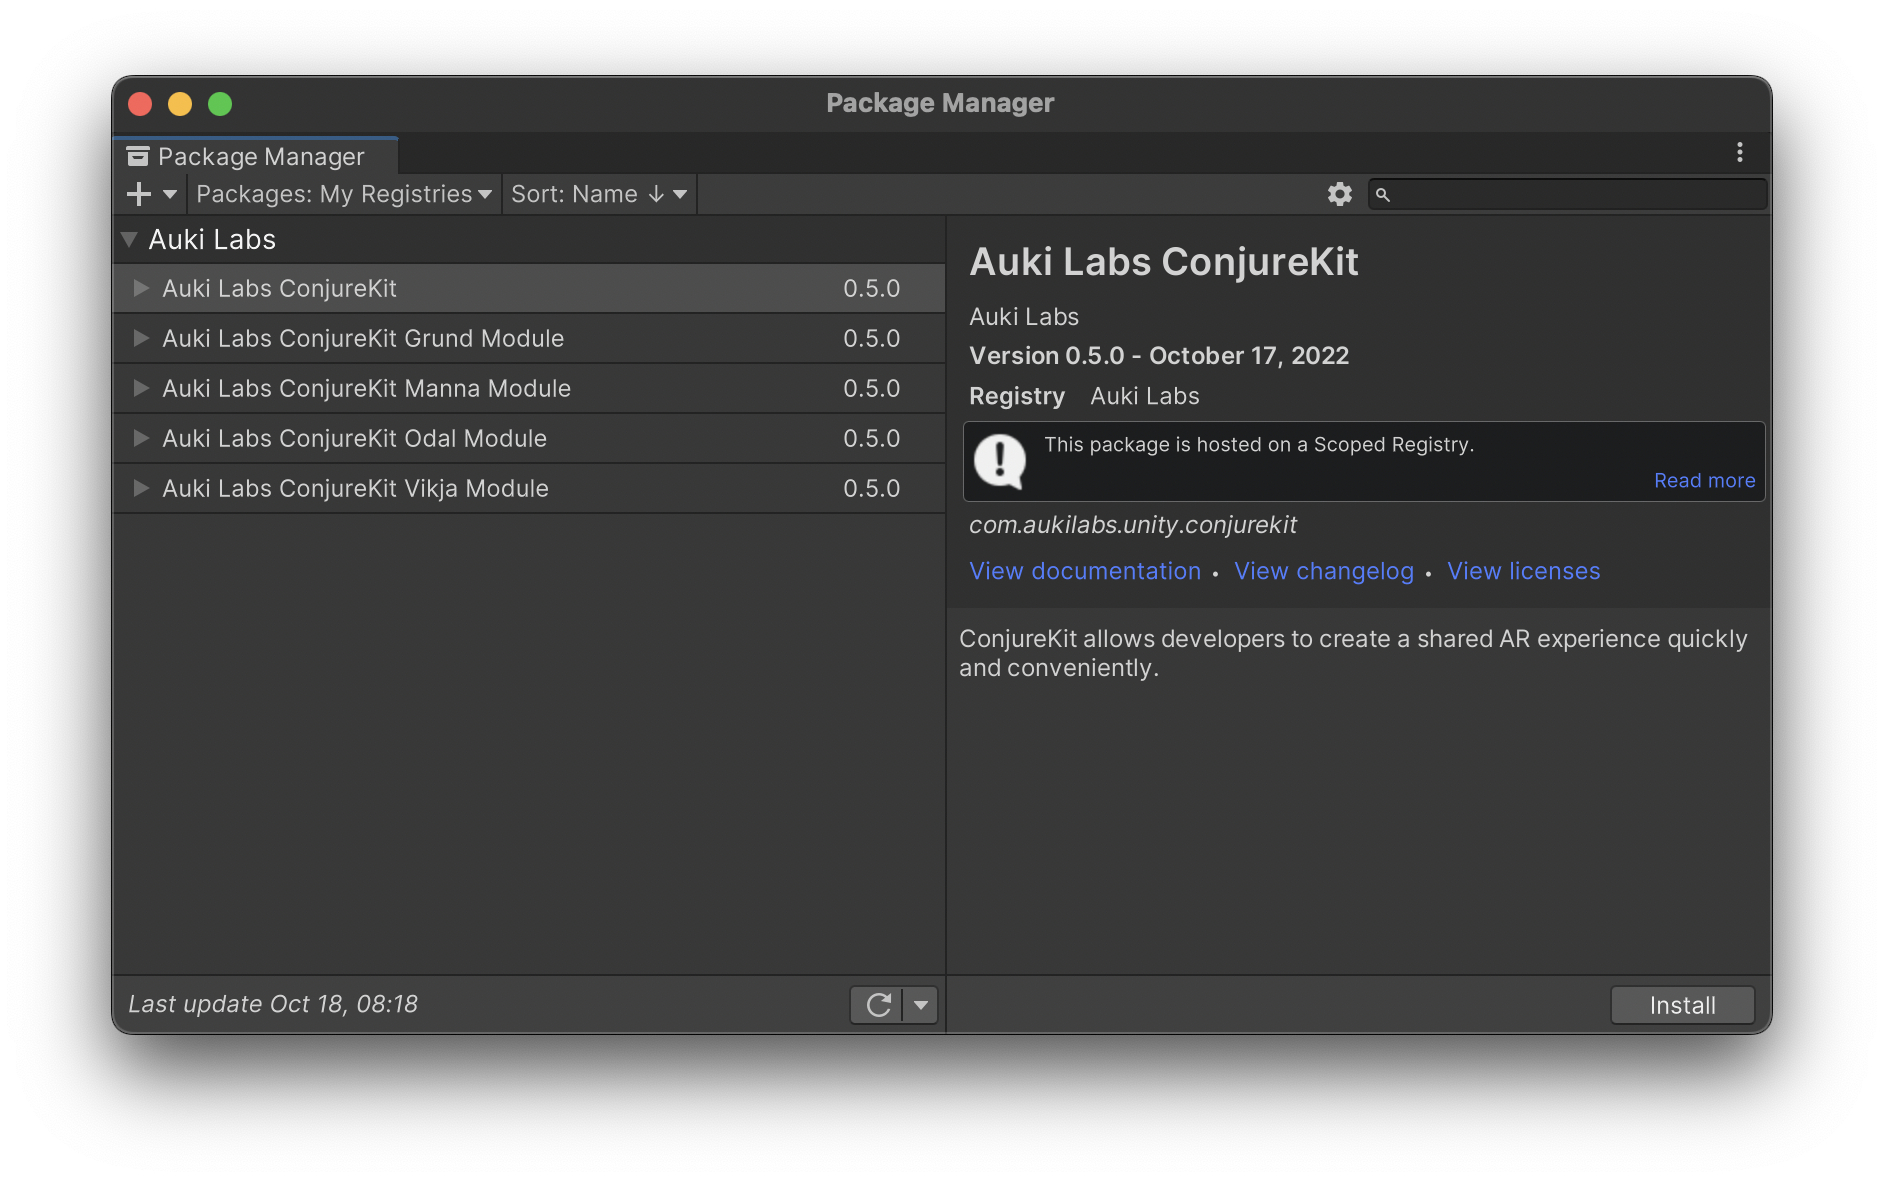Expand ConjureKit Manna Module versions

click(x=141, y=388)
